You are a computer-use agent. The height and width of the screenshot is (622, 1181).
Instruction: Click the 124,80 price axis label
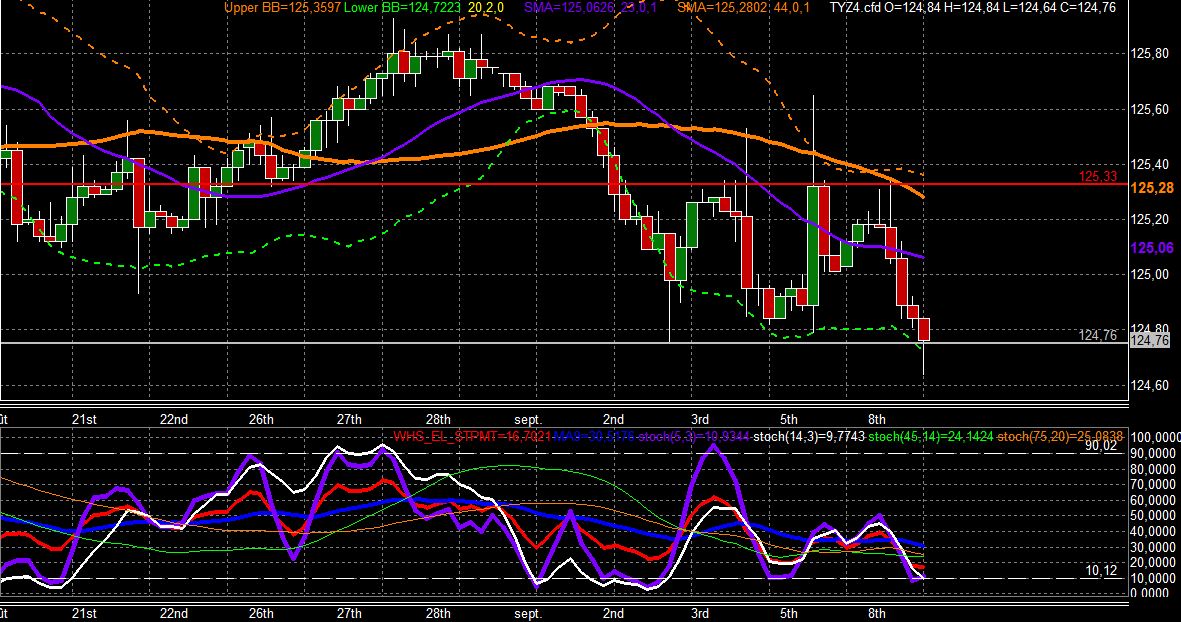point(1150,329)
